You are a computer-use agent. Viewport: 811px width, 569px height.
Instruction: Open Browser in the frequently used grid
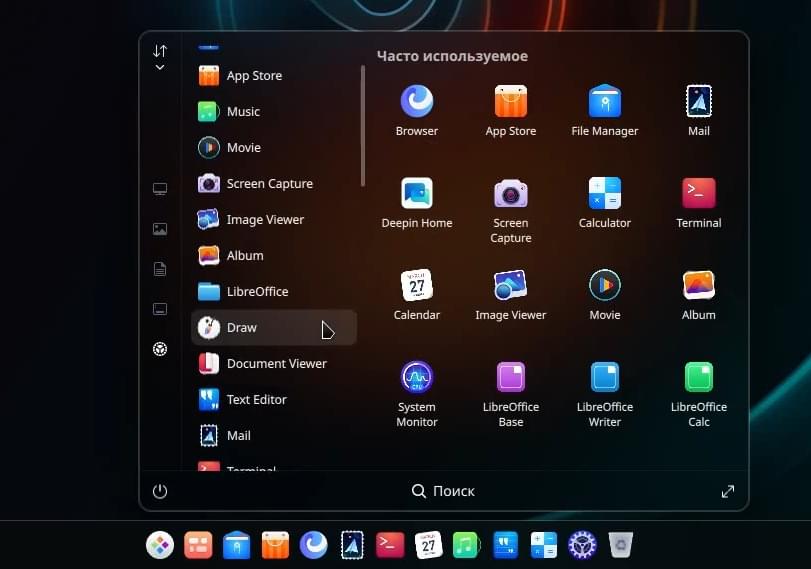[416, 110]
